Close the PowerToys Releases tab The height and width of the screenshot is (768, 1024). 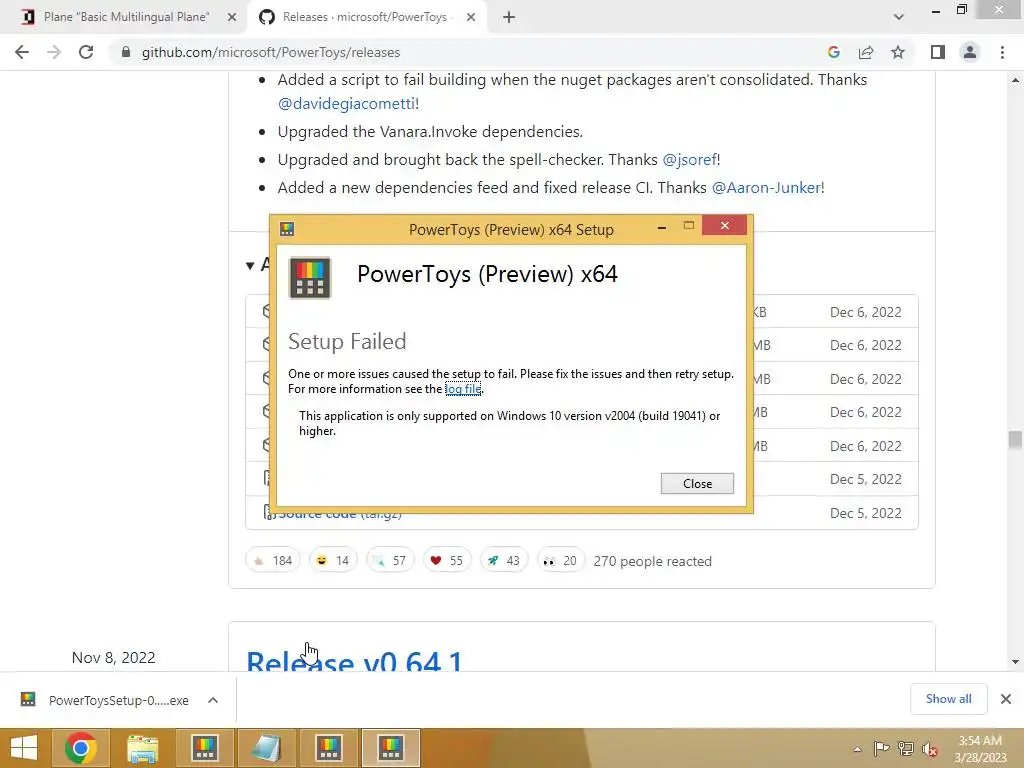point(471,18)
